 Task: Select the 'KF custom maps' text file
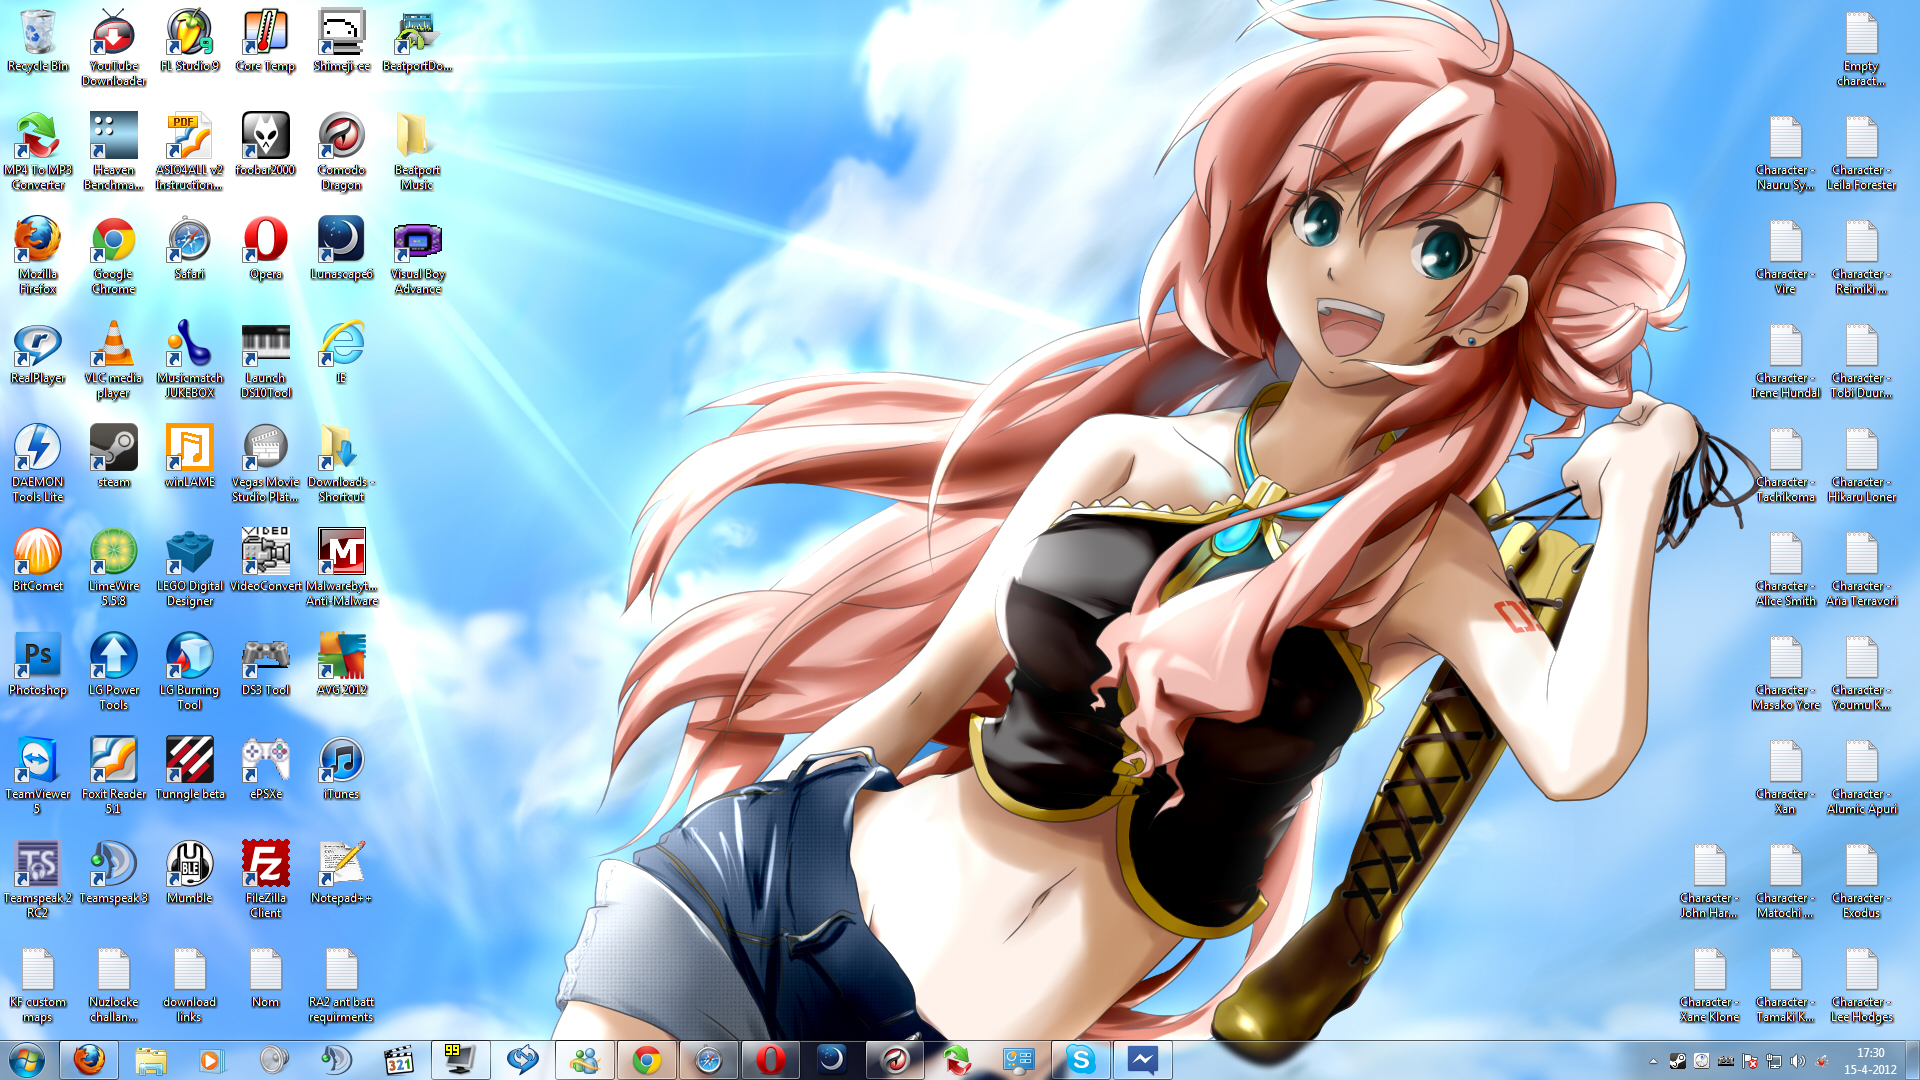(38, 984)
